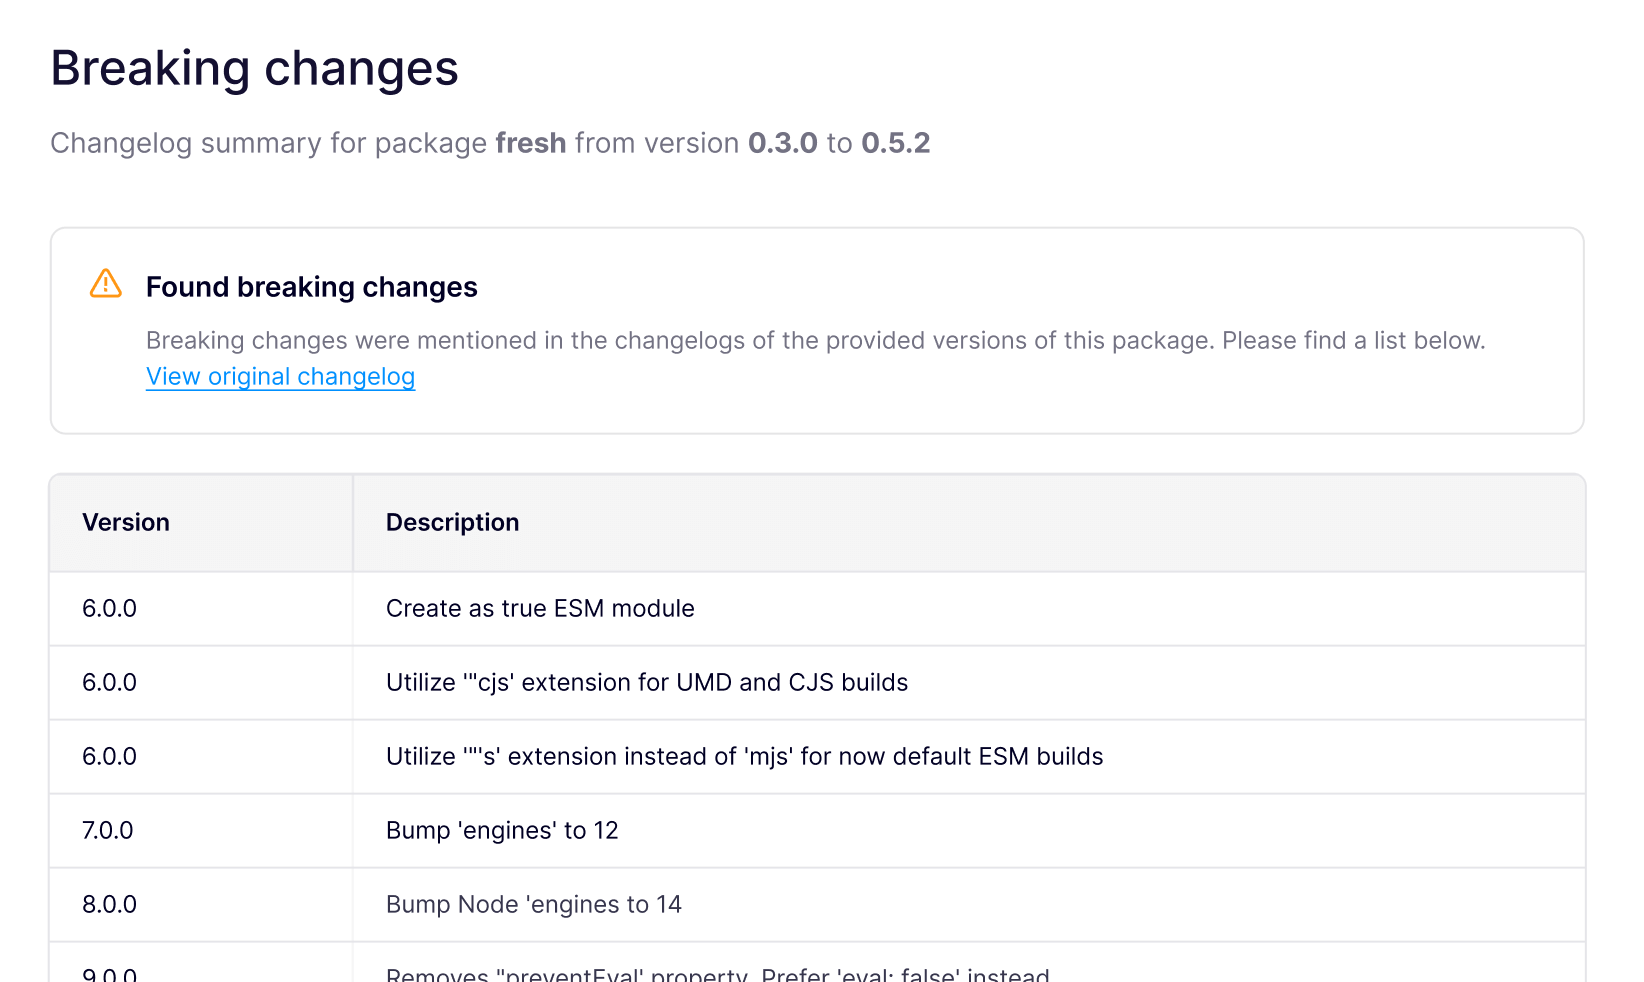Click version 6.0.0 in the first row
Screen dimensions: 1644x982
[109, 608]
